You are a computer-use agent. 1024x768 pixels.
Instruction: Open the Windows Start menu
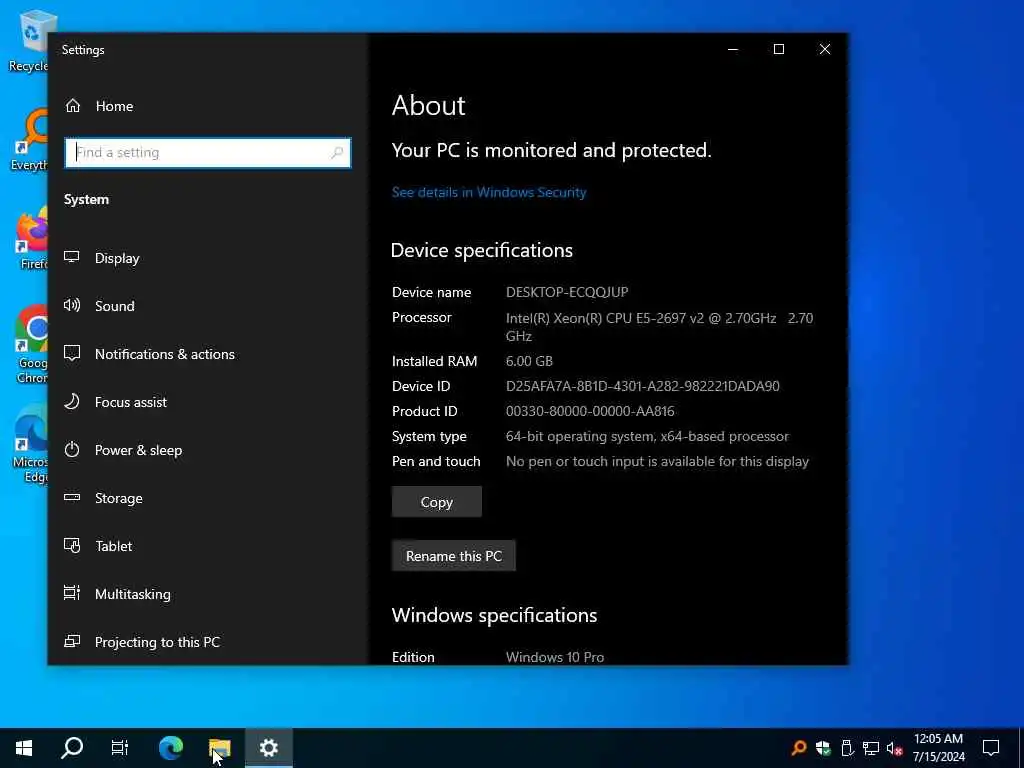click(x=24, y=748)
